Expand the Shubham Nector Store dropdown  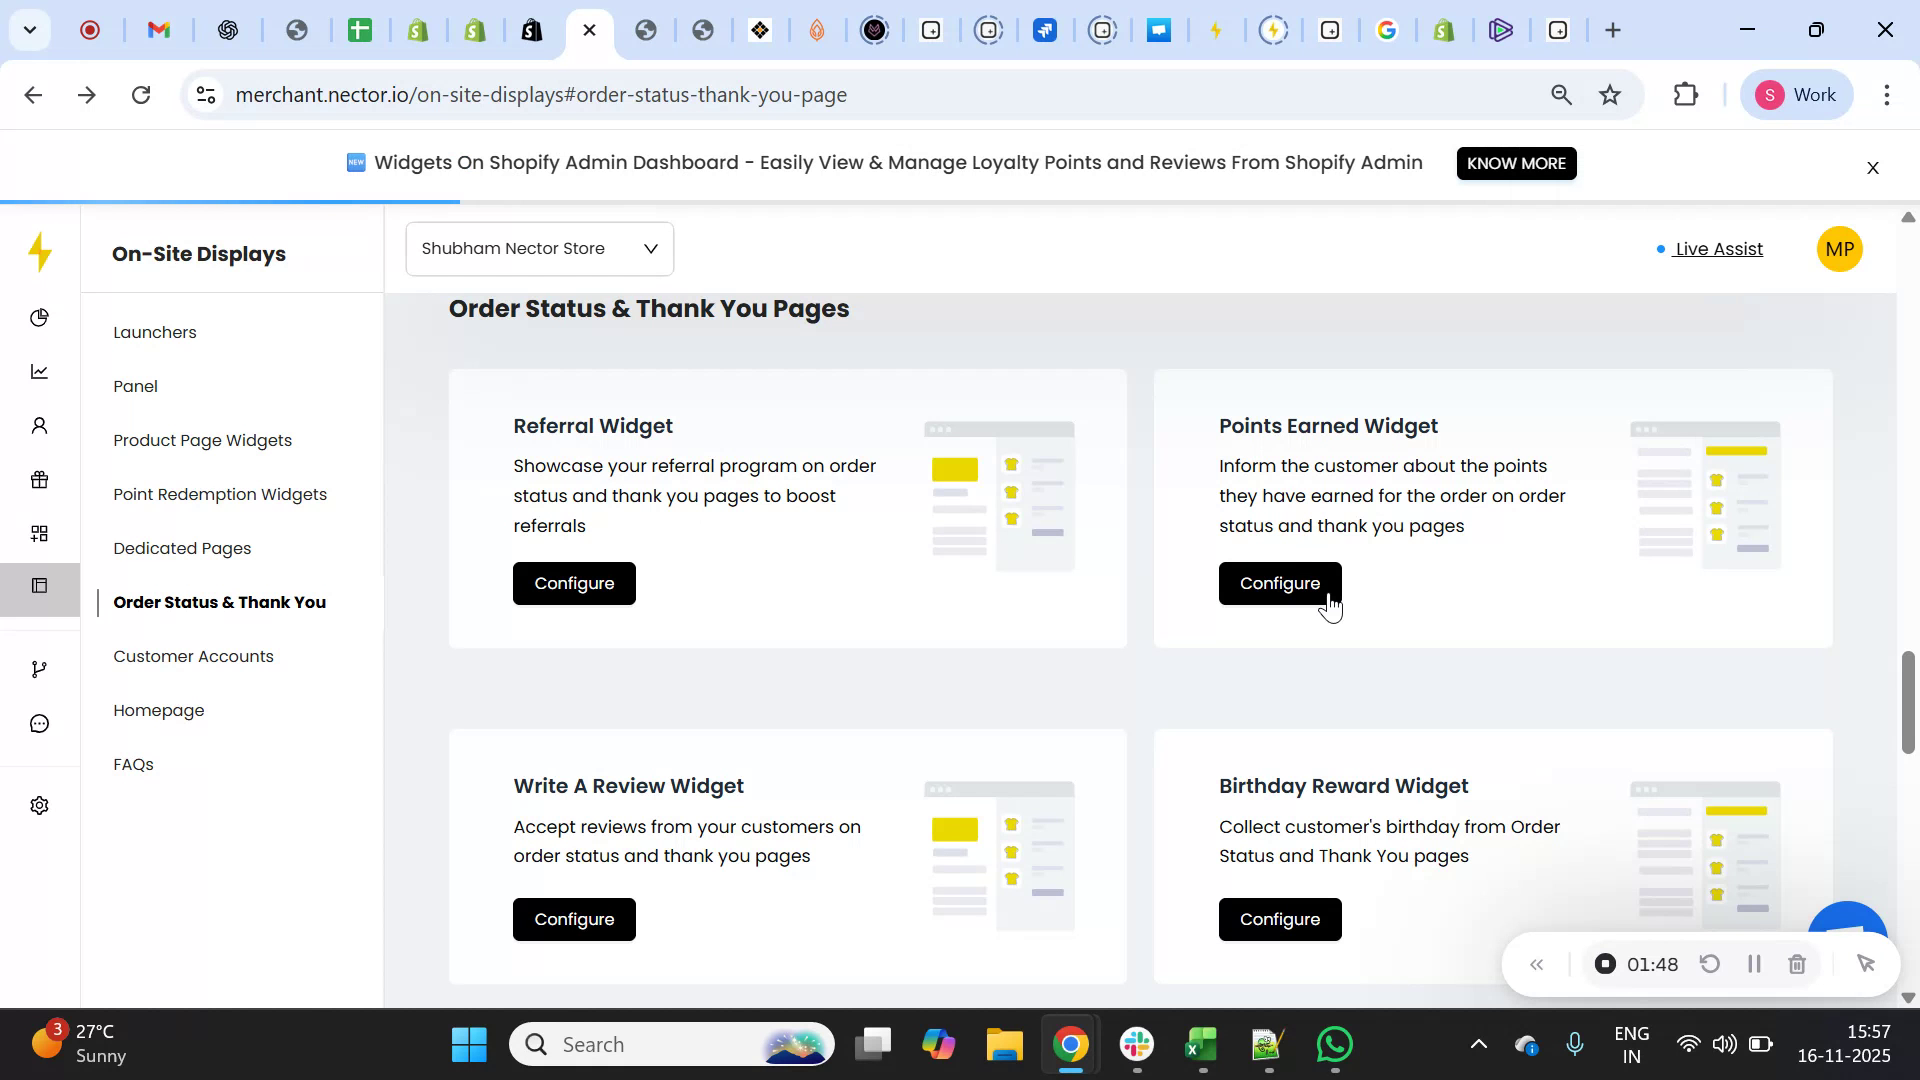(x=539, y=249)
